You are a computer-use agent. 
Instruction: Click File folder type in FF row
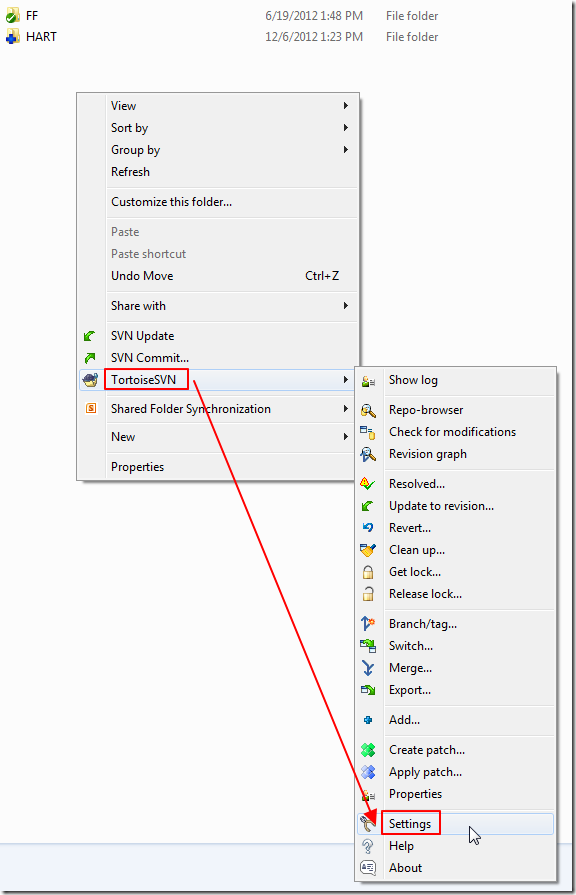pyautogui.click(x=412, y=16)
